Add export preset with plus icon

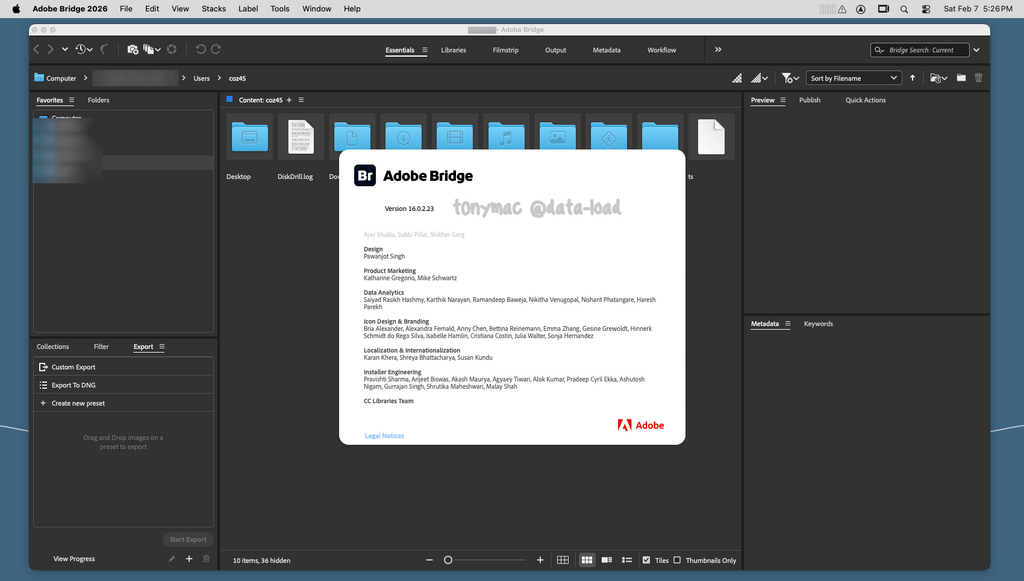189,559
